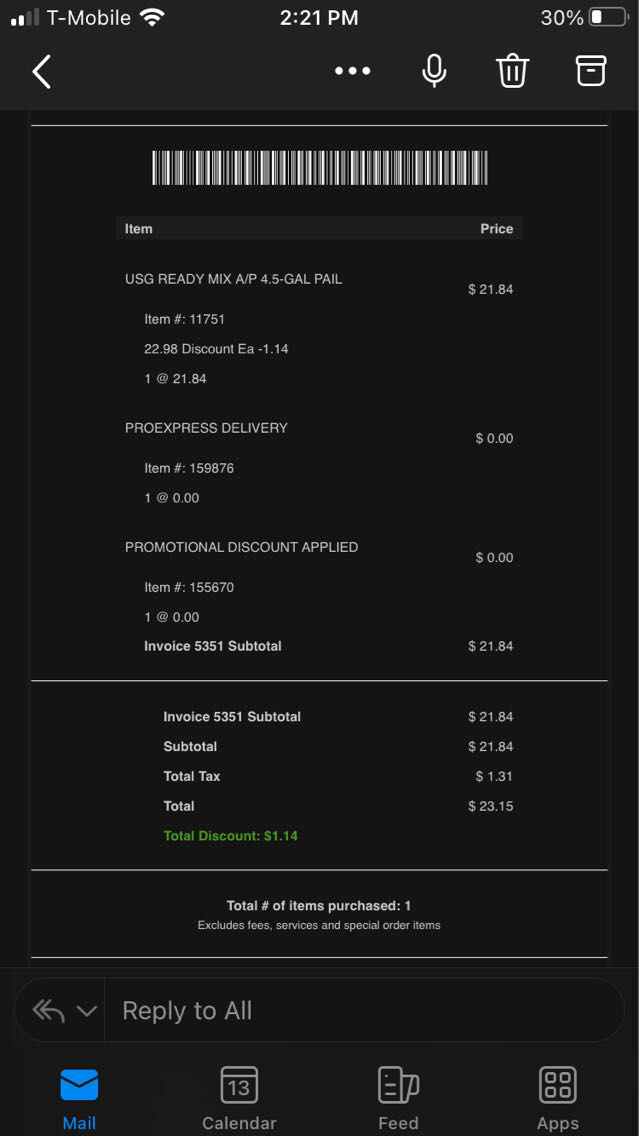The height and width of the screenshot is (1136, 639).
Task: Tap the battery indicator in status bar
Action: [x=607, y=17]
